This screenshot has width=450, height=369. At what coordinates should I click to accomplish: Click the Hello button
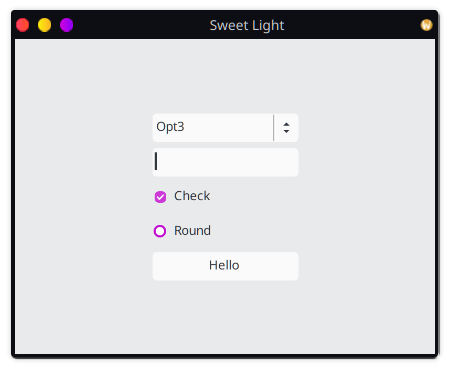tap(225, 266)
